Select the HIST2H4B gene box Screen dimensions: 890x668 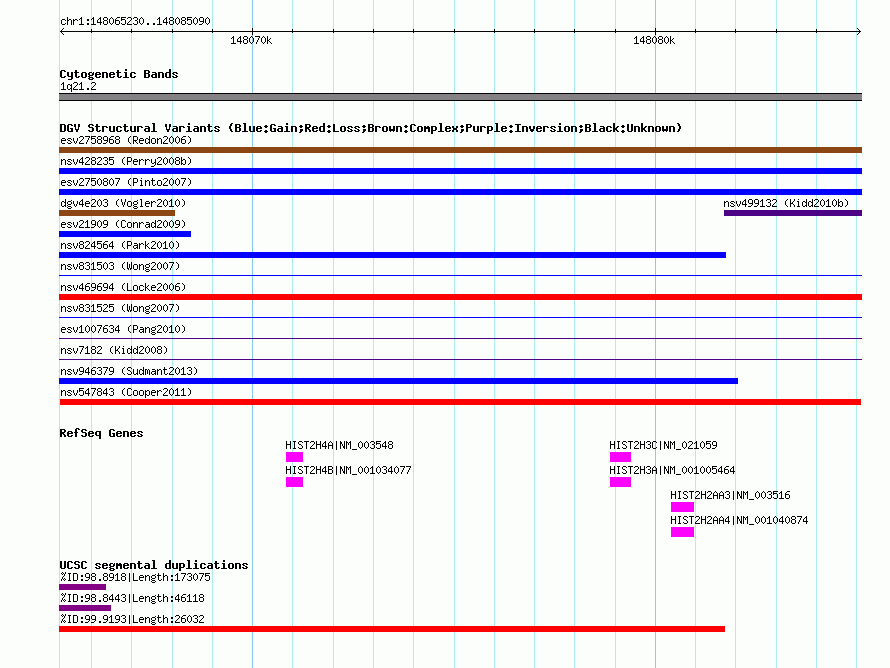(294, 482)
